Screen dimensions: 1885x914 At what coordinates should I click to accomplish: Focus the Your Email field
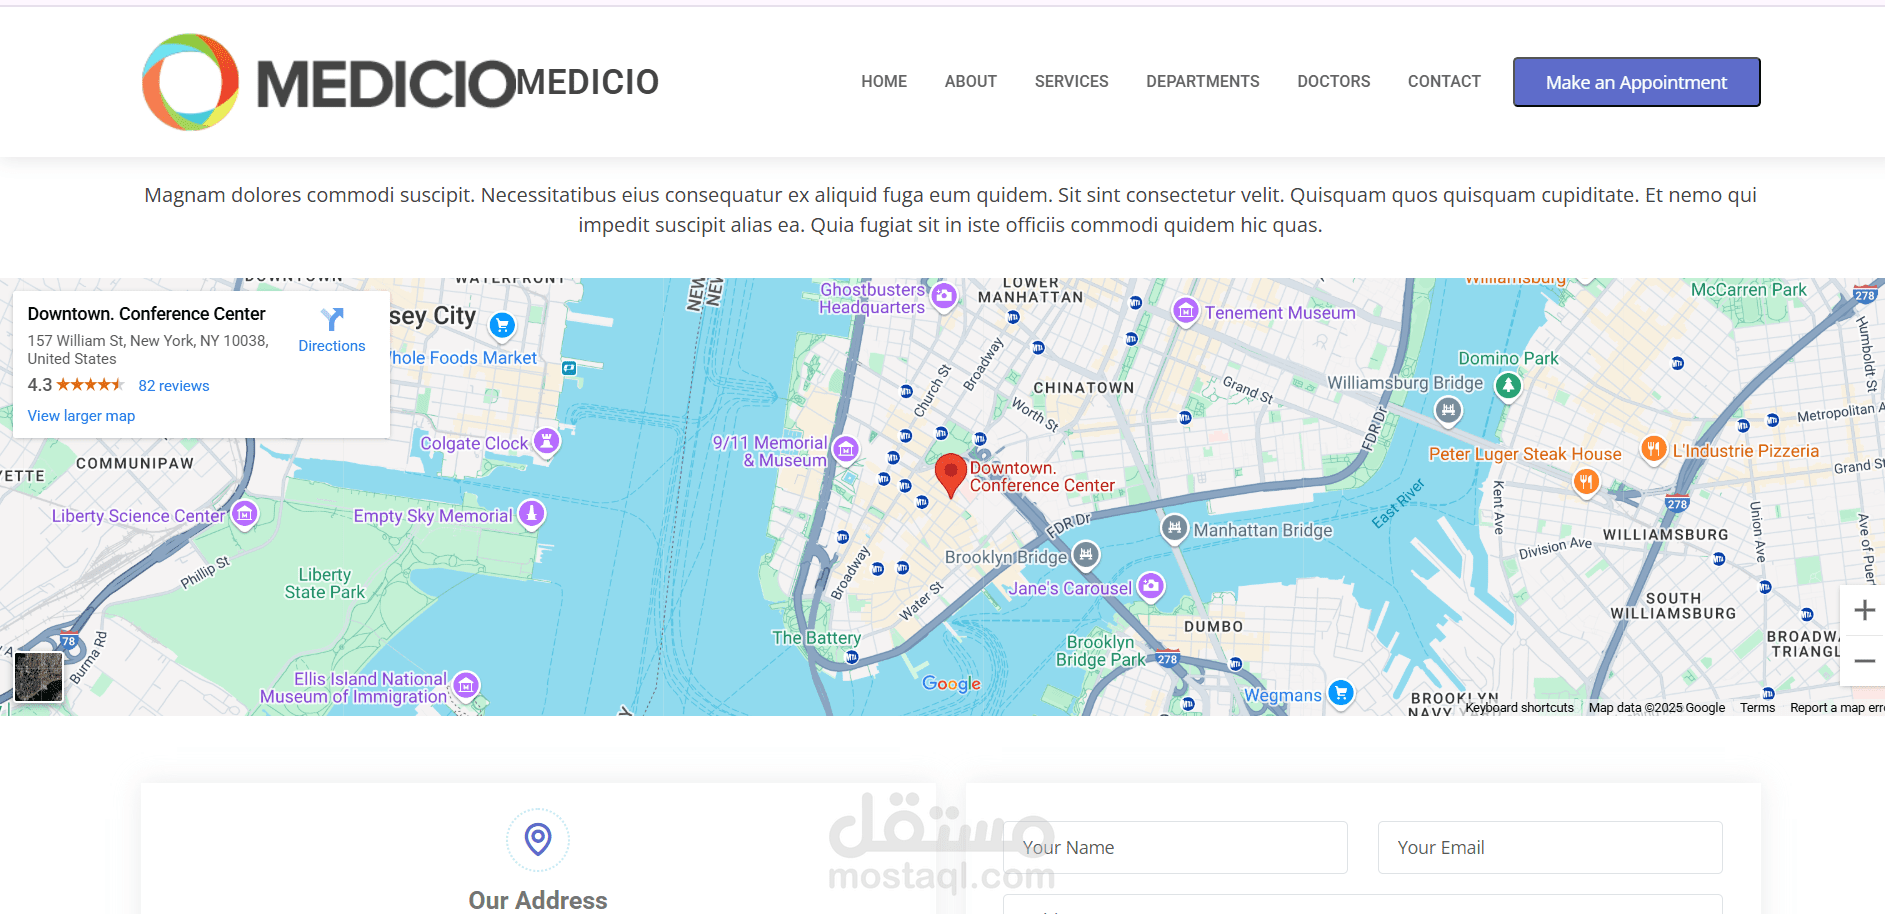click(1550, 847)
